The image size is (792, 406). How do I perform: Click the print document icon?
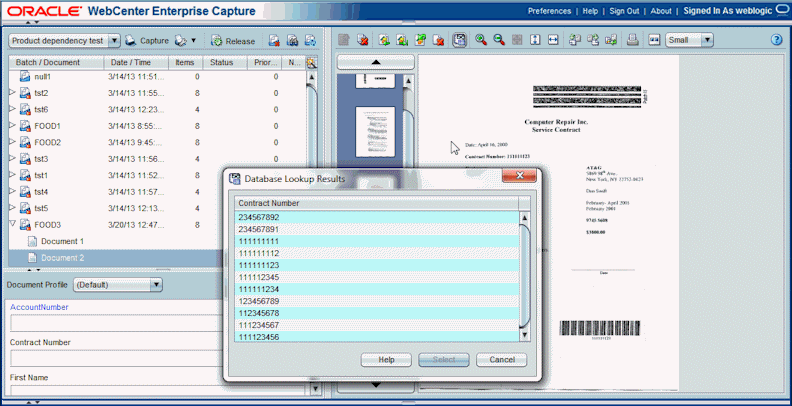[x=632, y=40]
